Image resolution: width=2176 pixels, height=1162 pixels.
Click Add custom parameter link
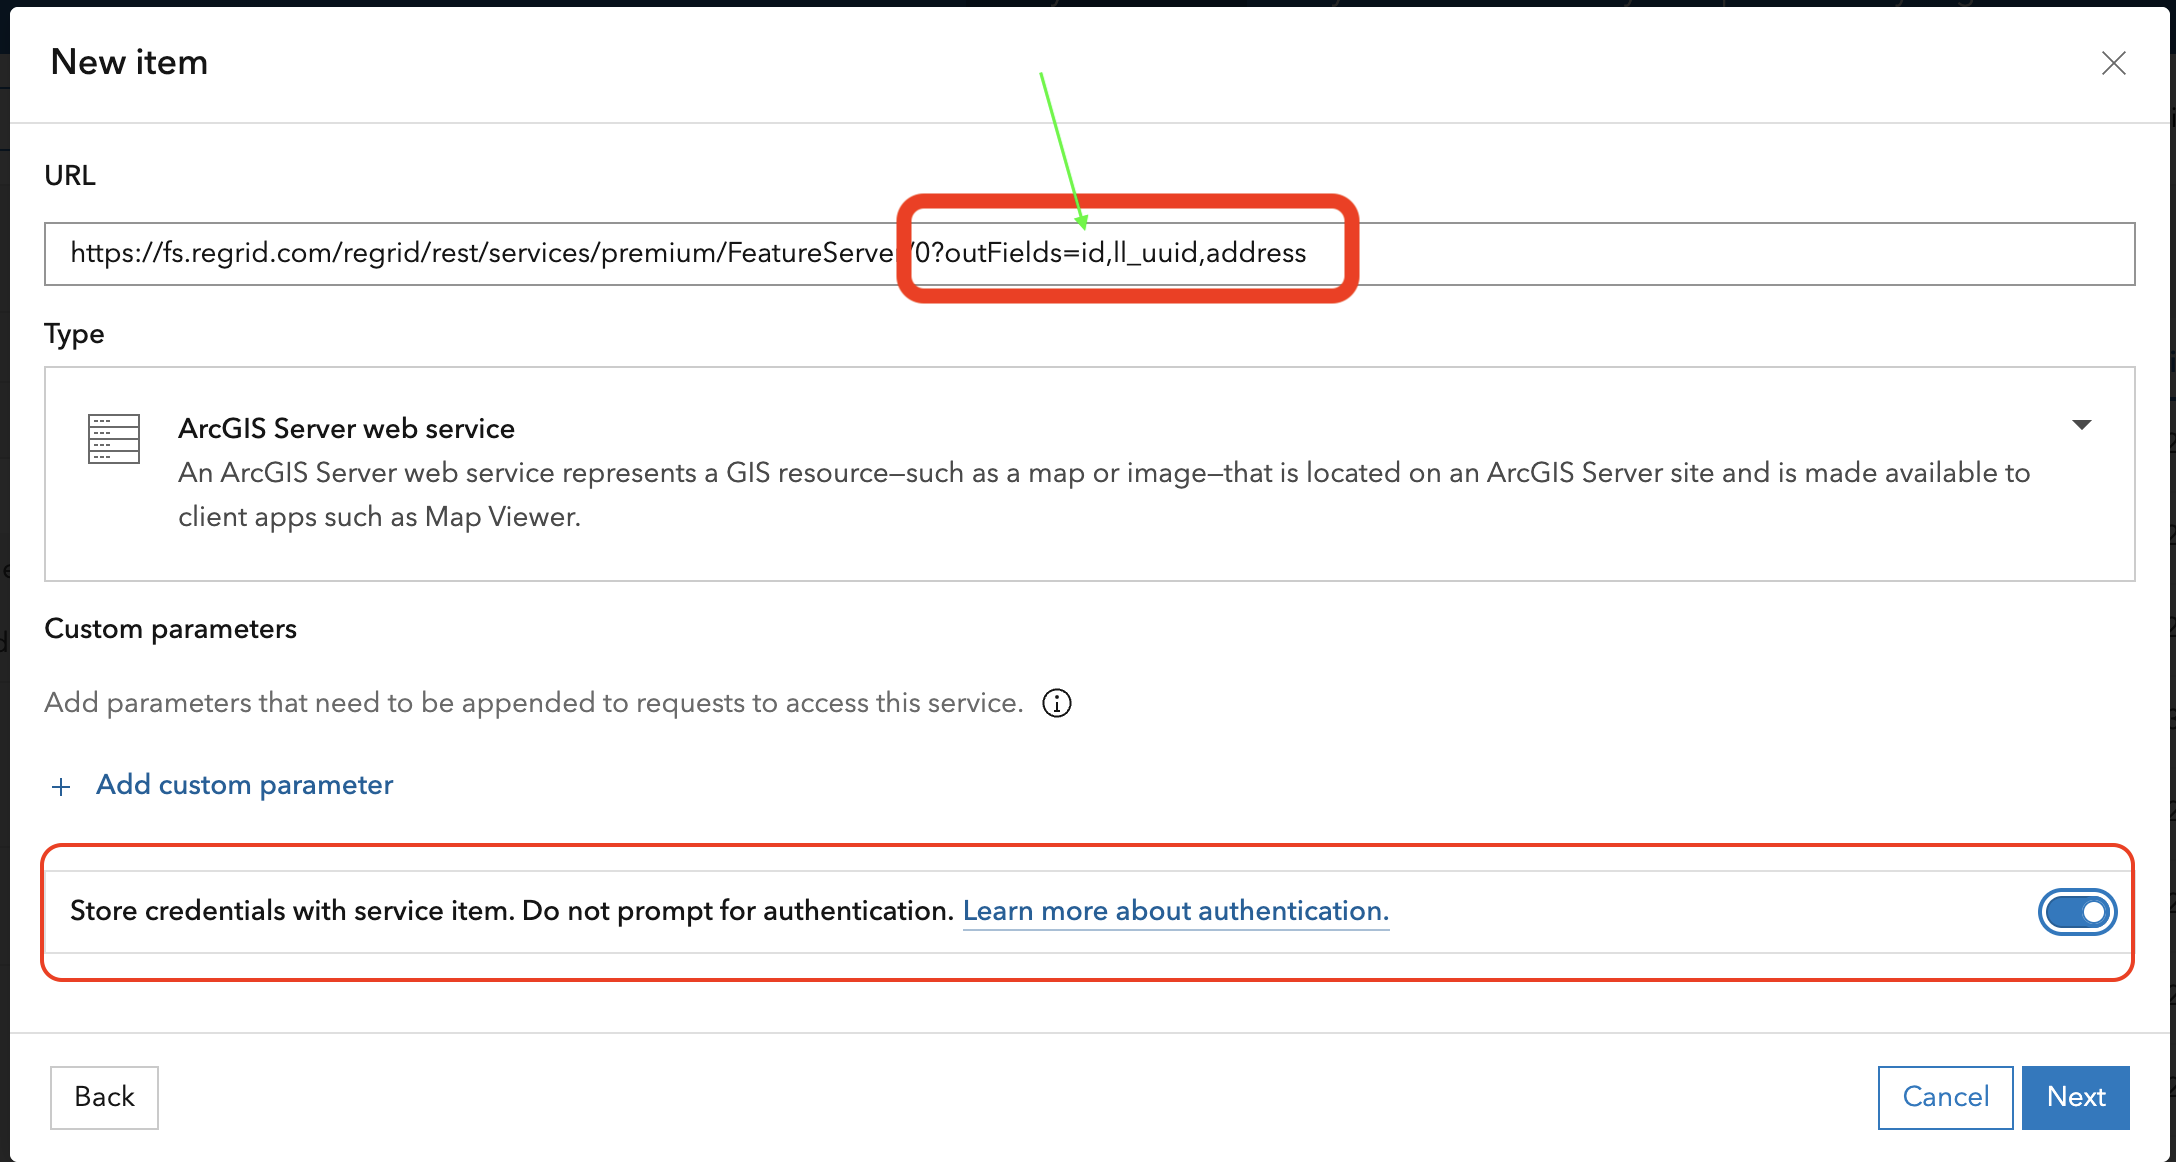click(x=244, y=785)
